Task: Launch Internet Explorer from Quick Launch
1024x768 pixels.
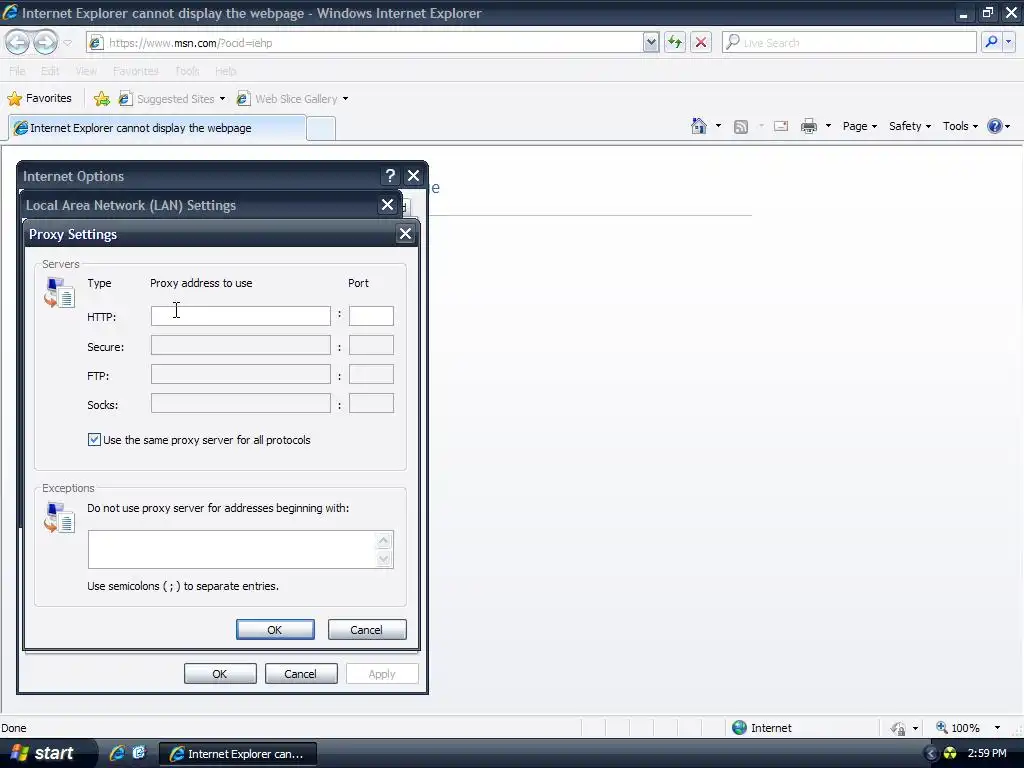Action: click(117, 753)
